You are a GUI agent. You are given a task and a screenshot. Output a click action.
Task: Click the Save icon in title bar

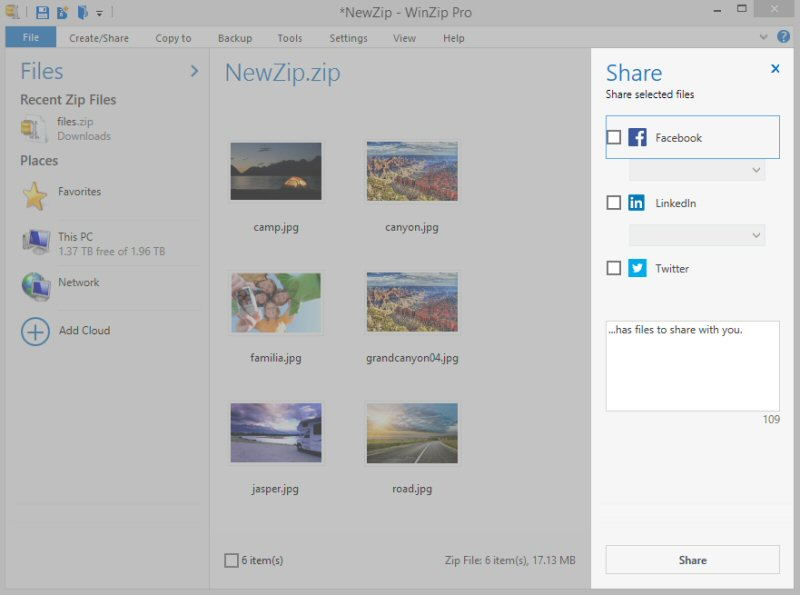(42, 13)
